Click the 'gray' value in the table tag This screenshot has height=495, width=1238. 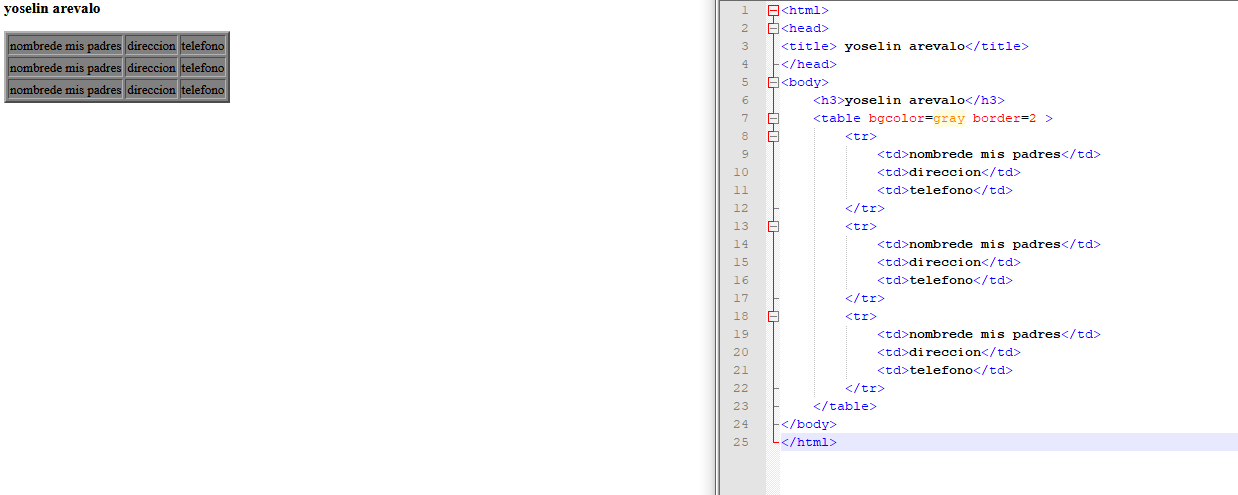click(948, 118)
